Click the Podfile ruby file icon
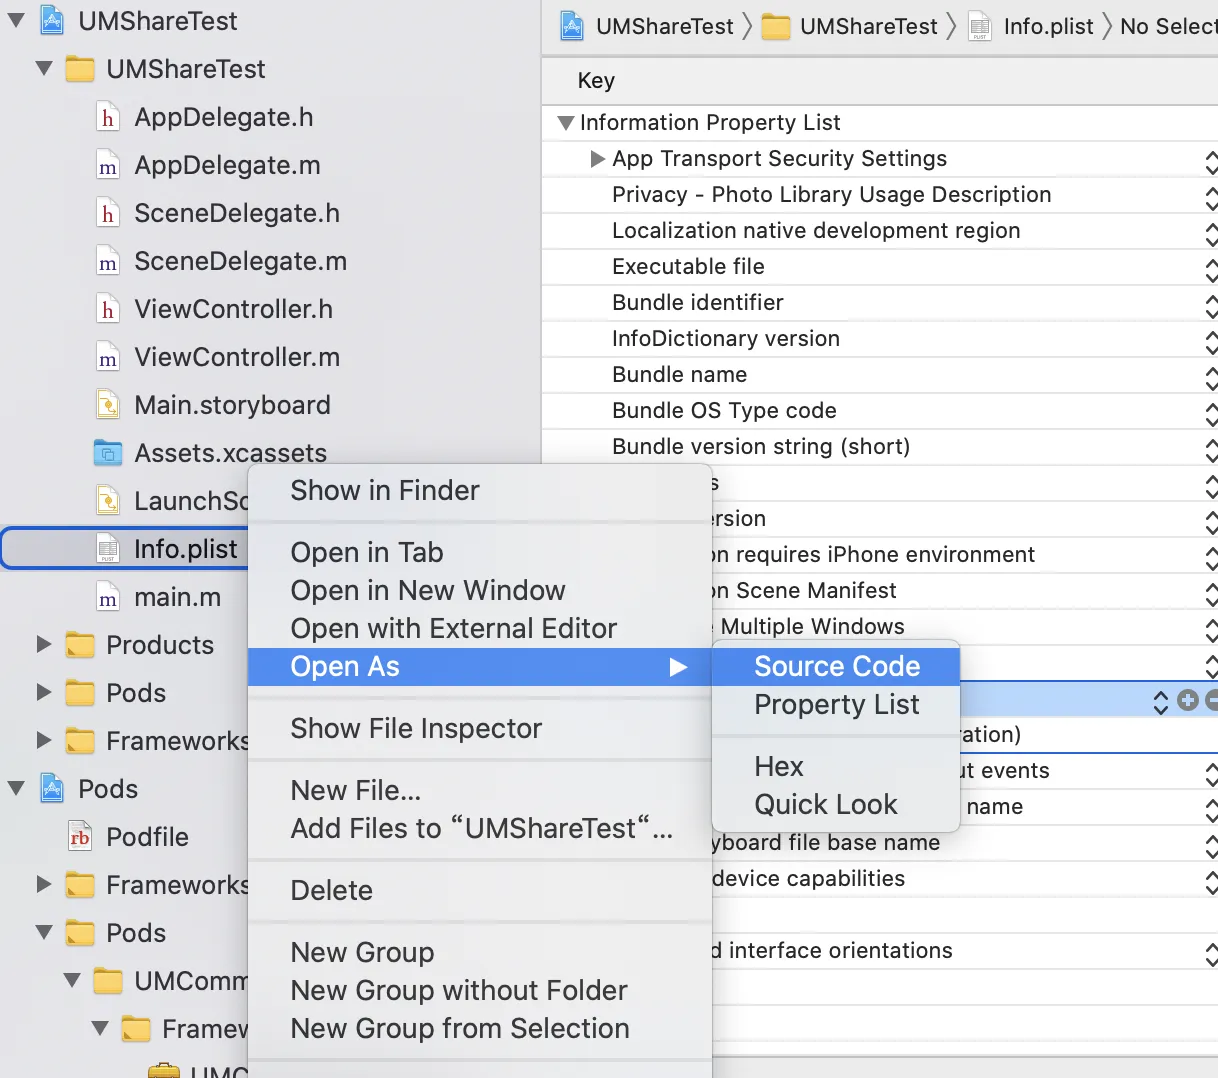 click(80, 837)
